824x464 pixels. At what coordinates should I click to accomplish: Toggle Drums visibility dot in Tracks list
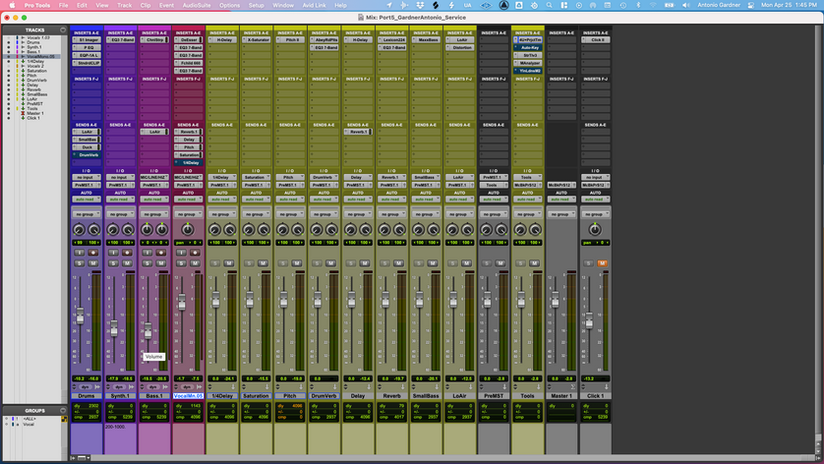click(x=8, y=43)
